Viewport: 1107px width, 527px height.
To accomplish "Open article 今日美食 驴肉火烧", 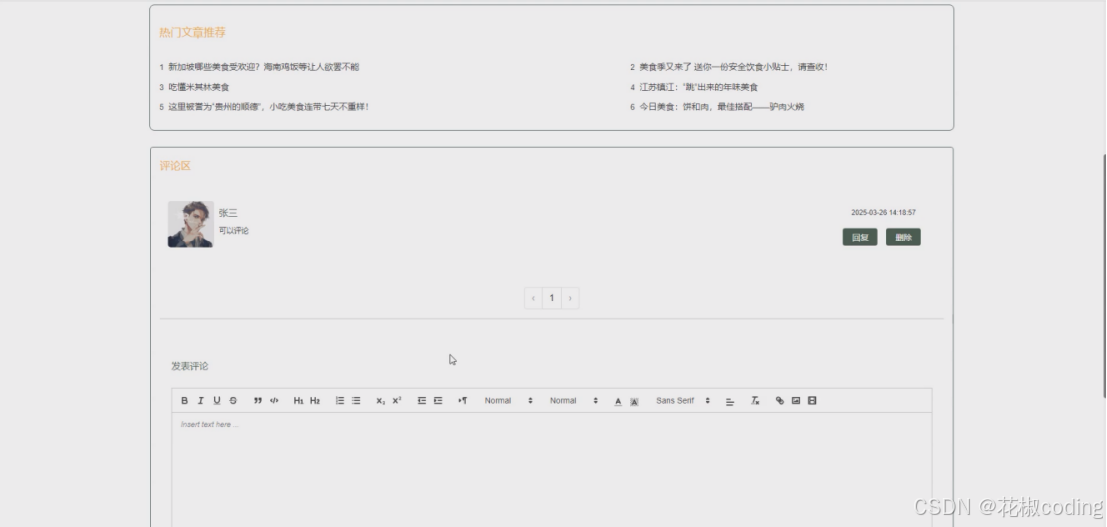I will point(722,107).
